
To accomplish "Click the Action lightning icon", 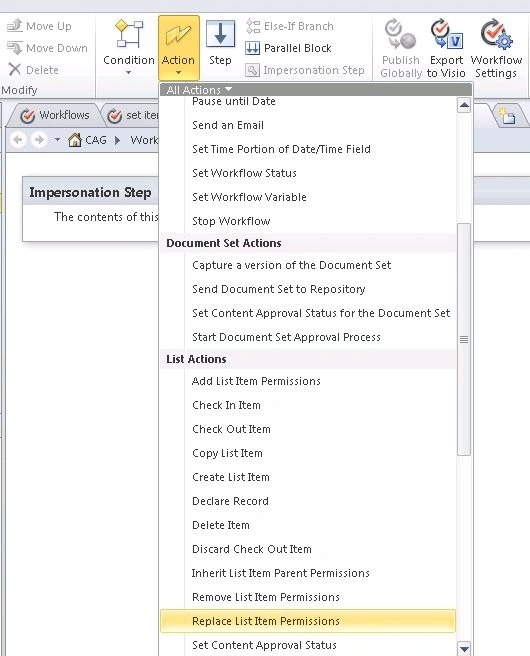I will (x=178, y=36).
